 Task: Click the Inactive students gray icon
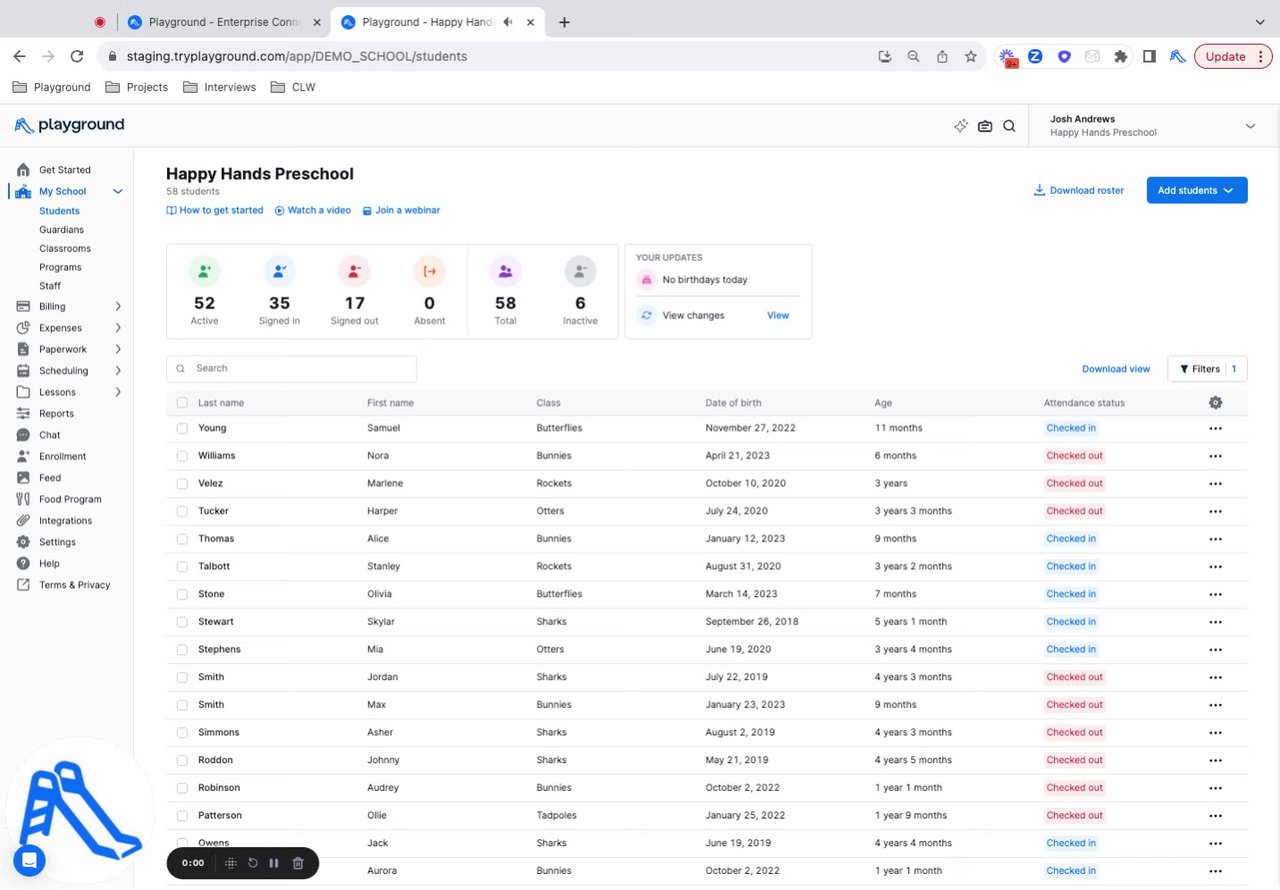pyautogui.click(x=580, y=271)
